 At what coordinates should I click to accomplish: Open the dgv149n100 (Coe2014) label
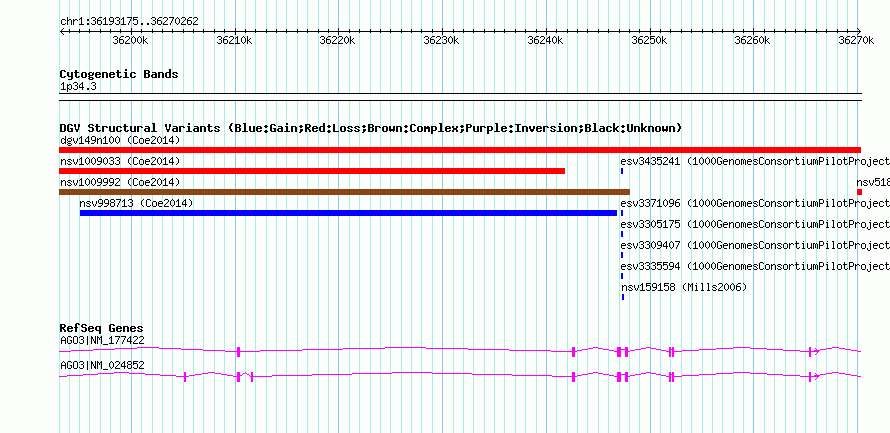(120, 140)
